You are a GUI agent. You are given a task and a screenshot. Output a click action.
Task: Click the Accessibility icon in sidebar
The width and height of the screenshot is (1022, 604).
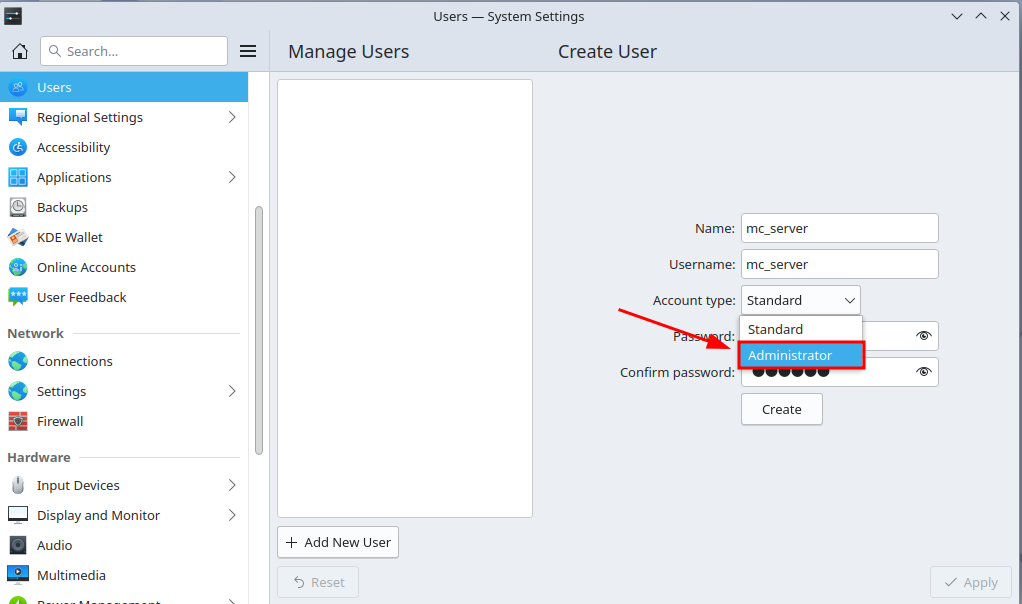[18, 147]
